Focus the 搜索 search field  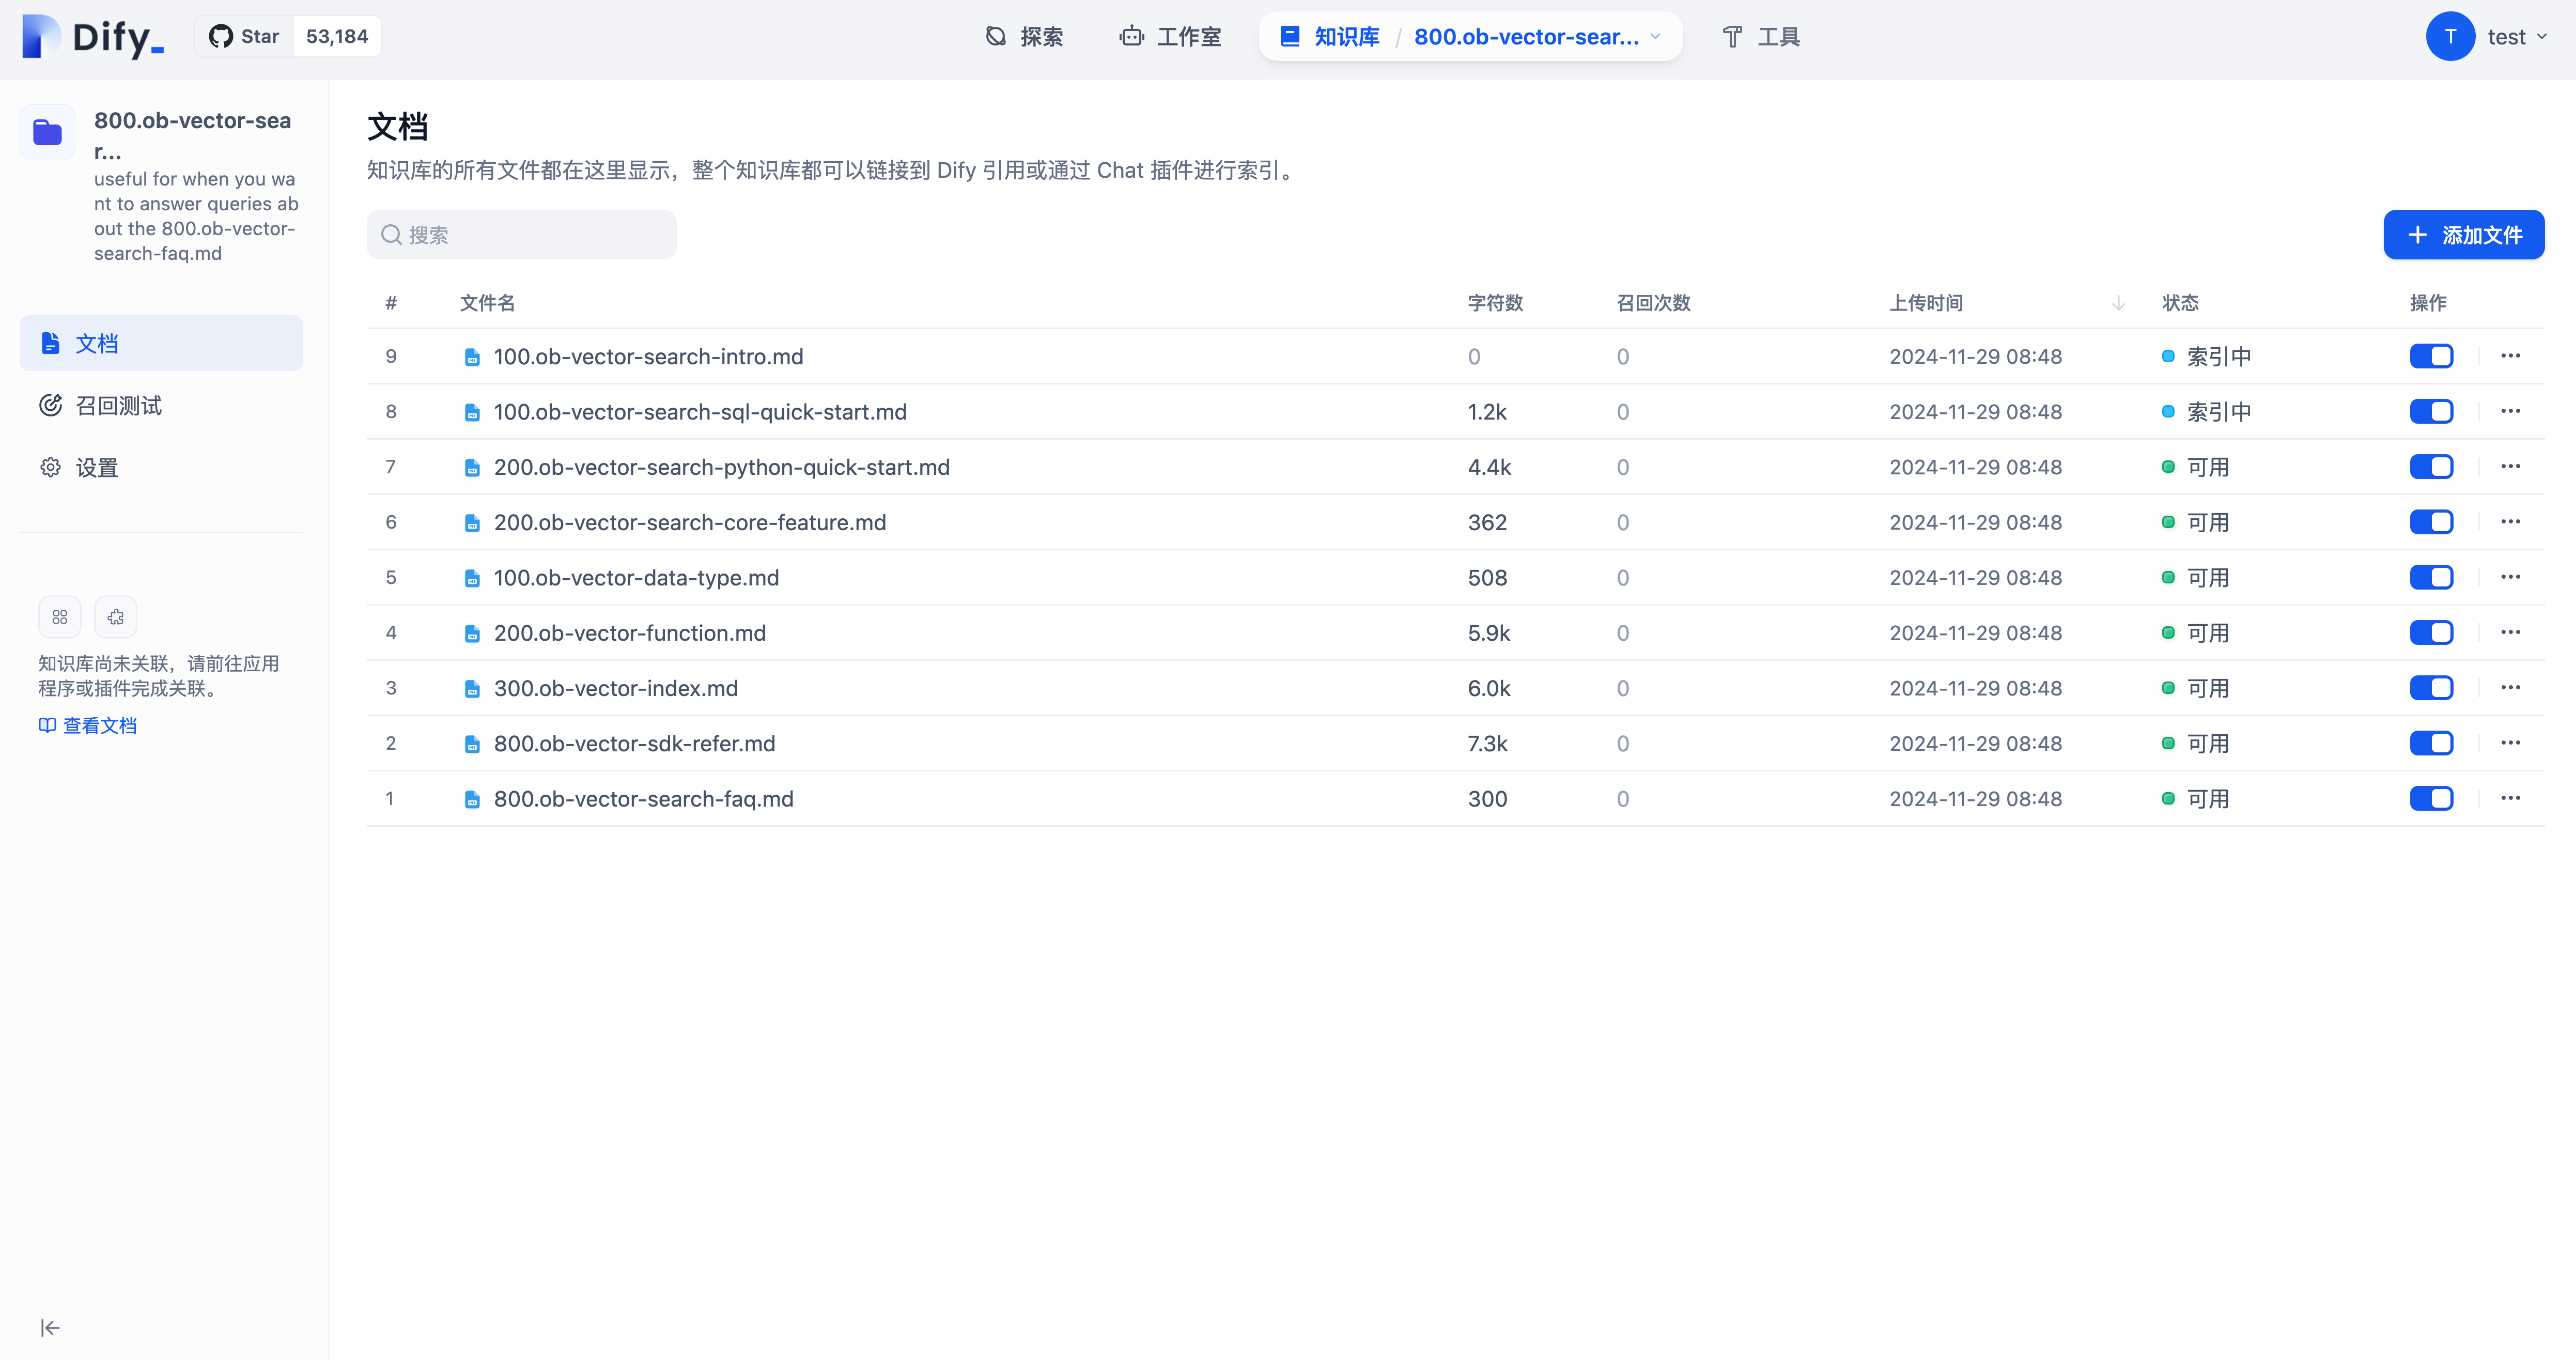[521, 235]
